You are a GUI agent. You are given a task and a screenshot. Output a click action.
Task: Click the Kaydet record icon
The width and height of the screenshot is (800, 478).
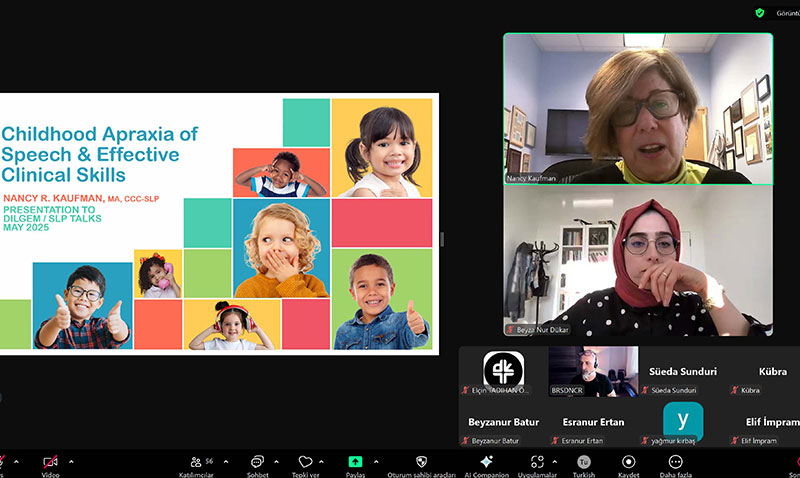[x=629, y=462]
